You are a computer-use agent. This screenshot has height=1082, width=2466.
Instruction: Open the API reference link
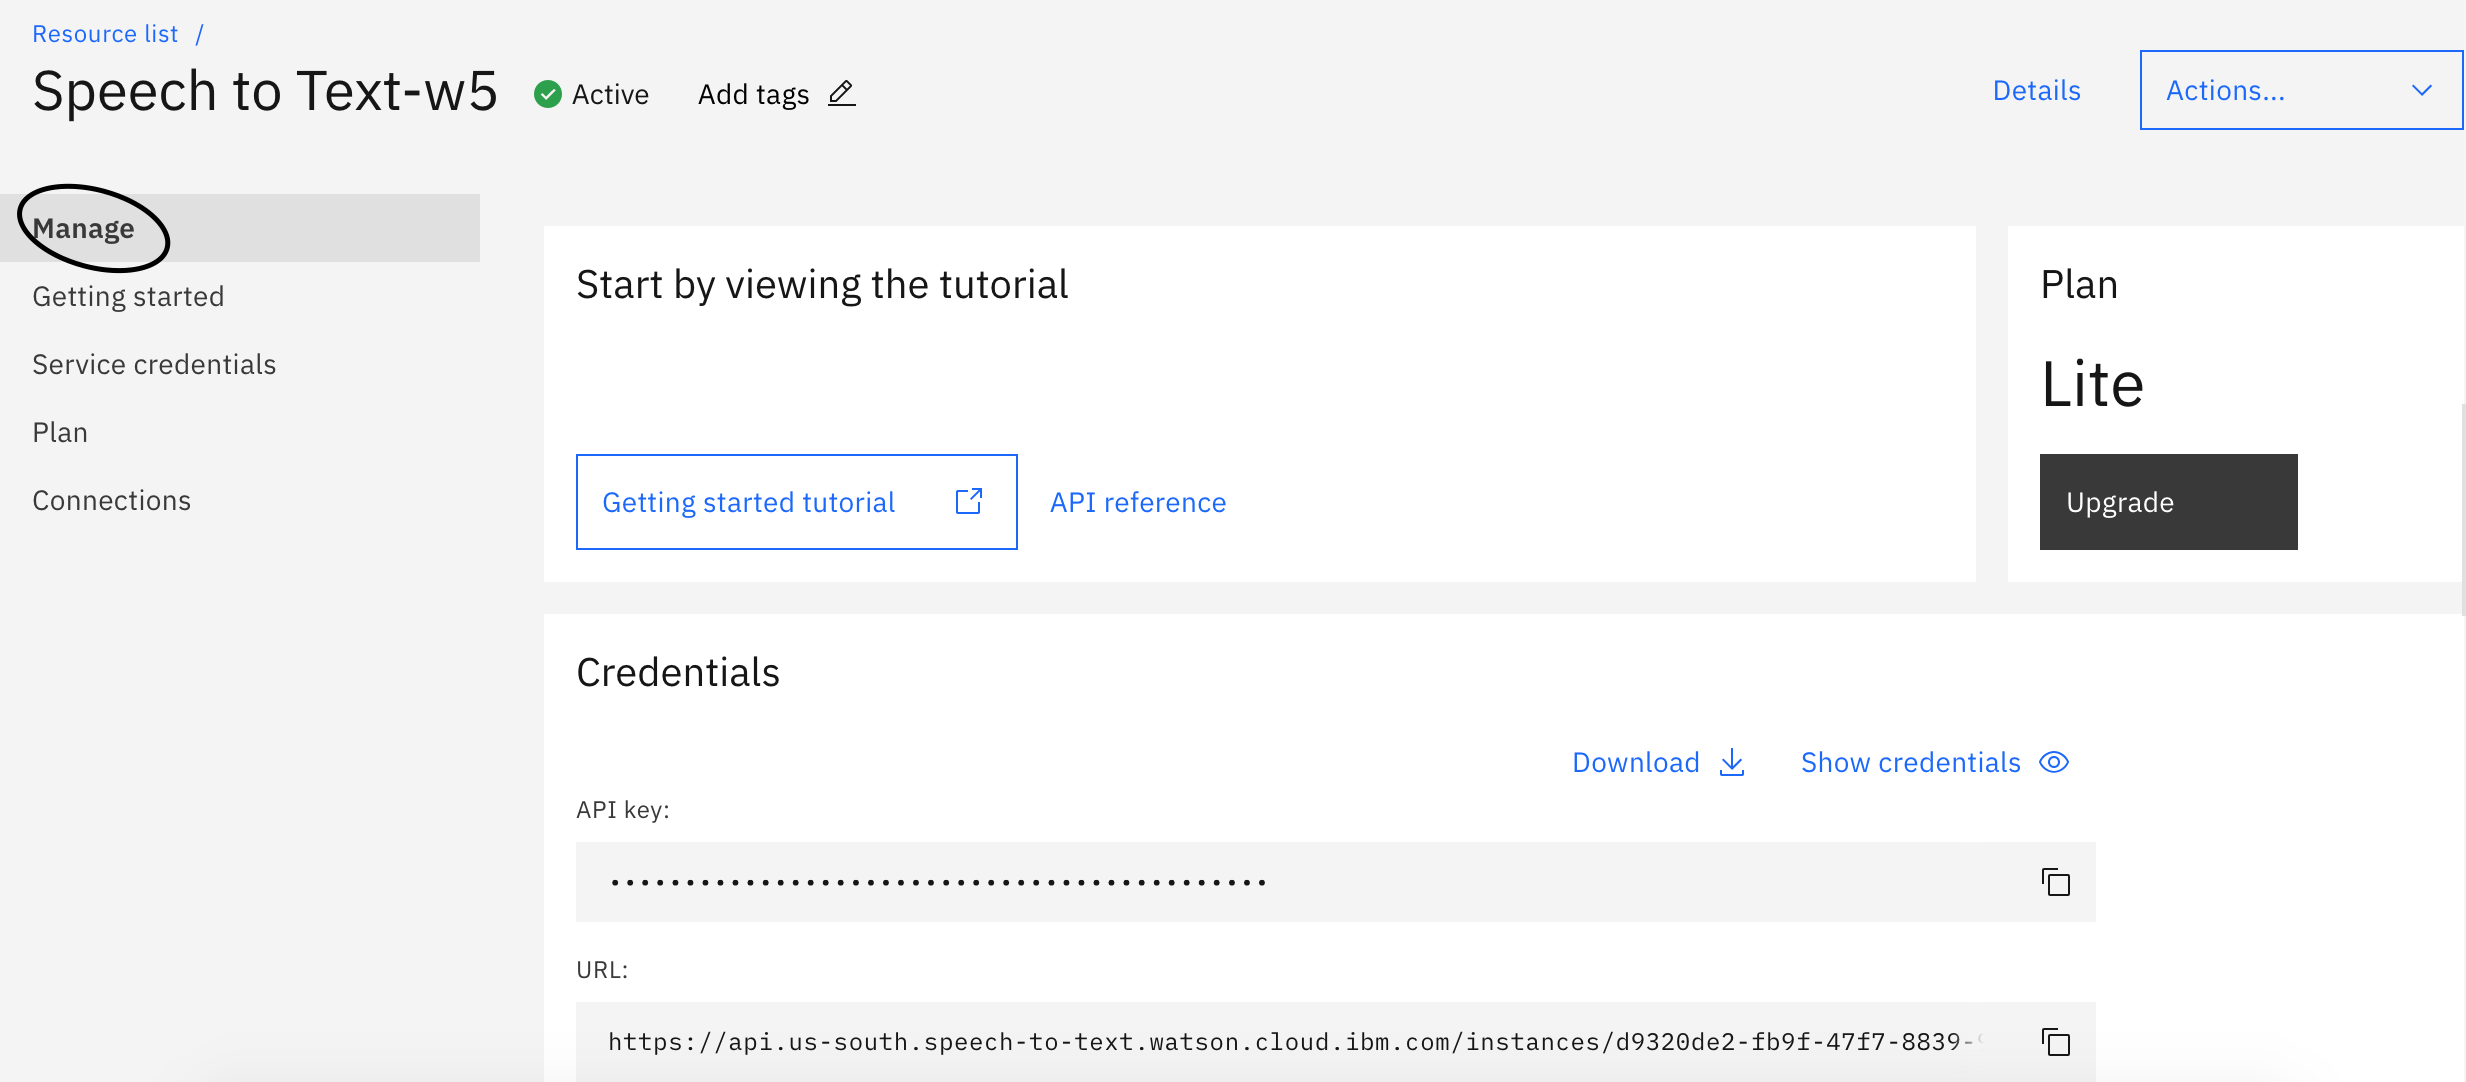(1137, 502)
